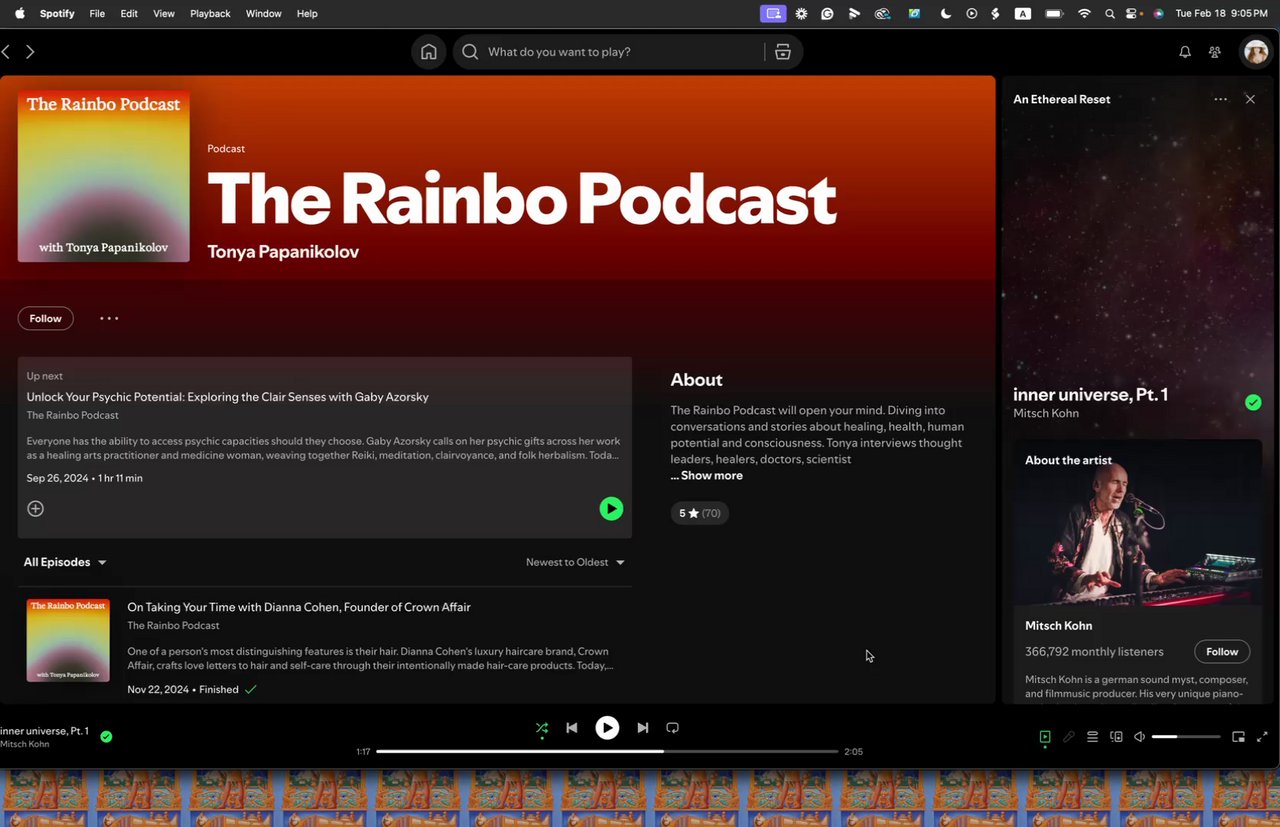
Task: Open the Spotify app menu
Action: point(57,14)
